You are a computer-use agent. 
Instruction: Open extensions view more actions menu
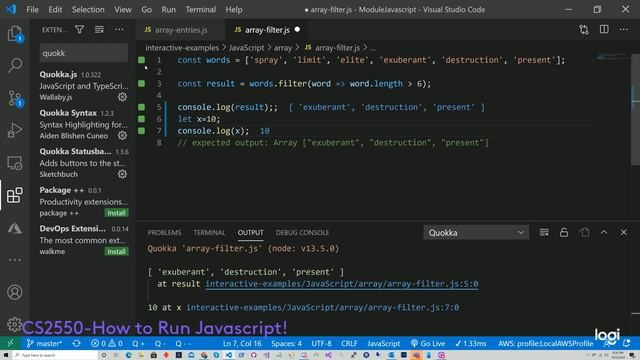[119, 29]
